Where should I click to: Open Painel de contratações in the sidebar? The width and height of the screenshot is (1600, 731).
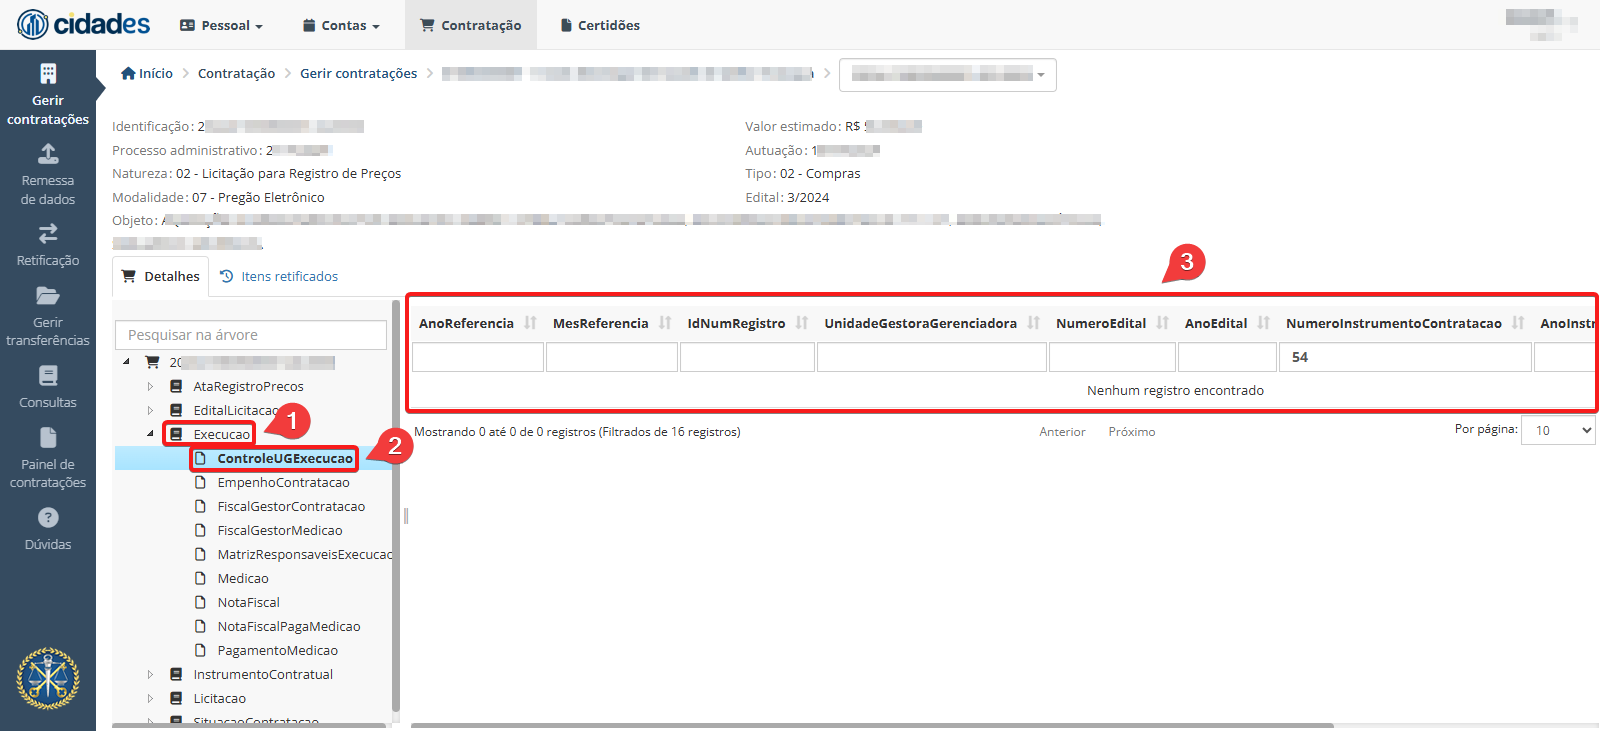point(48,459)
